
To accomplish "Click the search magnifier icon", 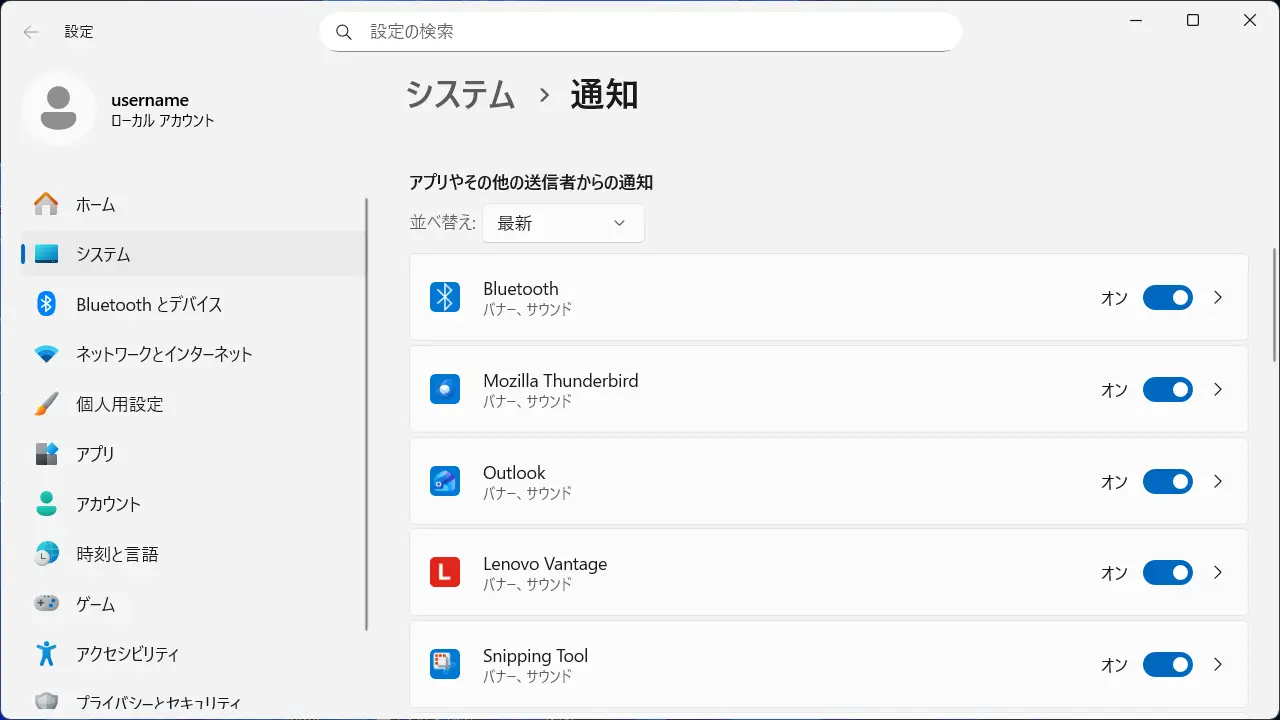I will [344, 32].
